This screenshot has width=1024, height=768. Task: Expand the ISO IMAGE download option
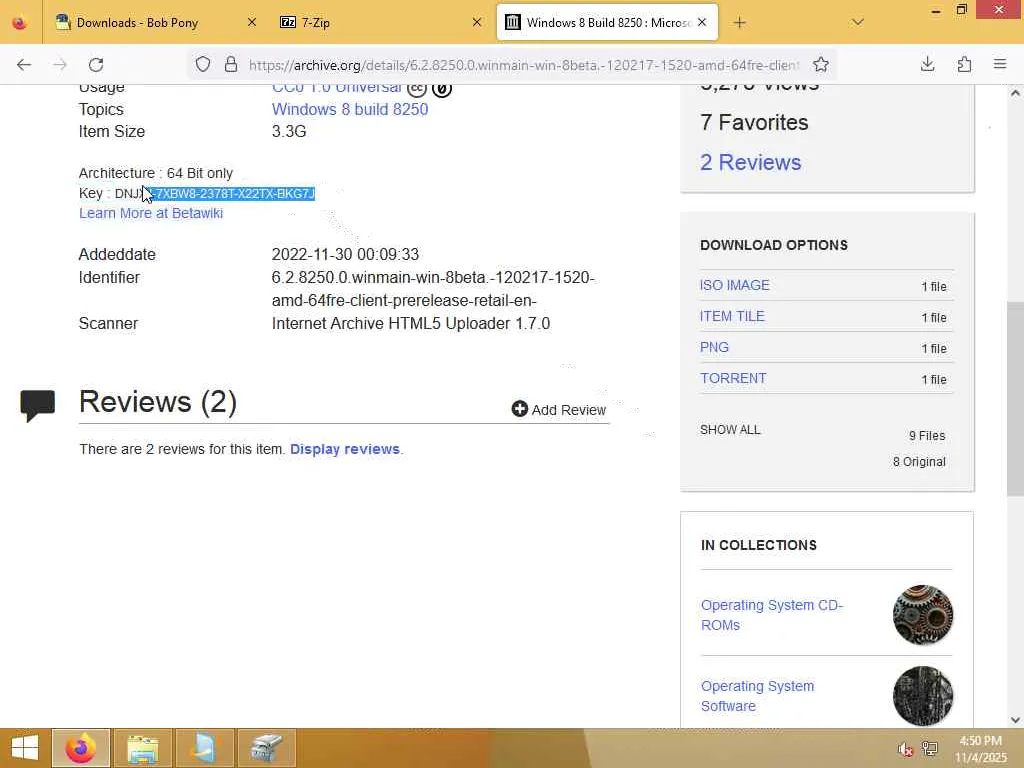(735, 285)
